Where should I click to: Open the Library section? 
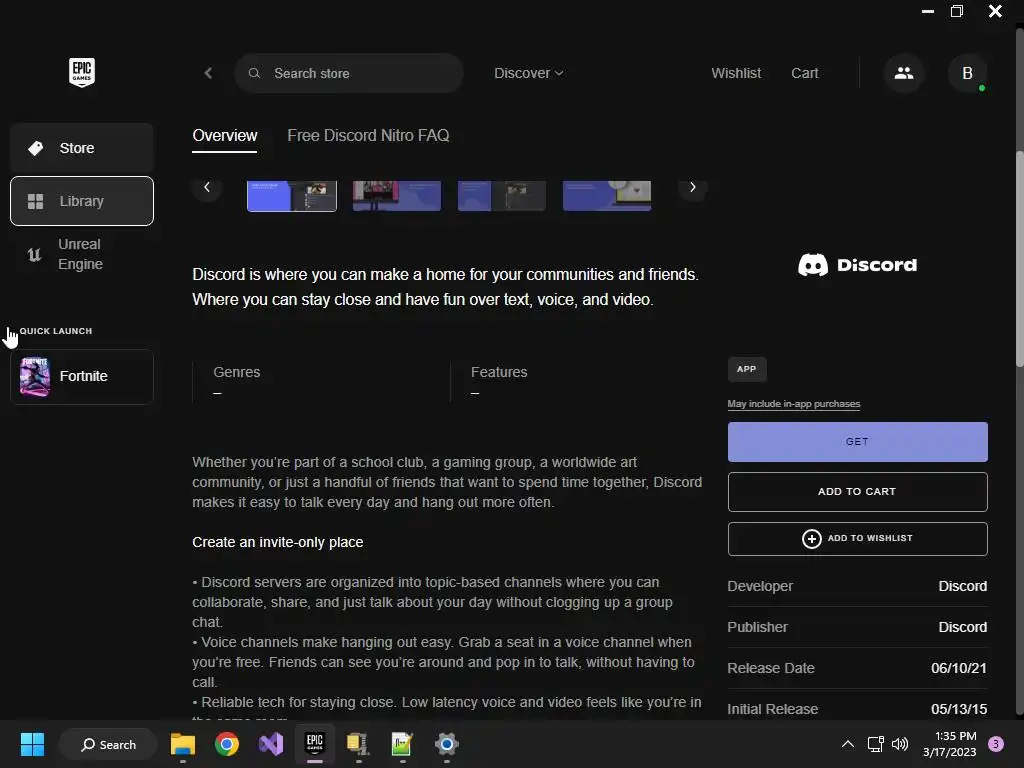click(82, 201)
